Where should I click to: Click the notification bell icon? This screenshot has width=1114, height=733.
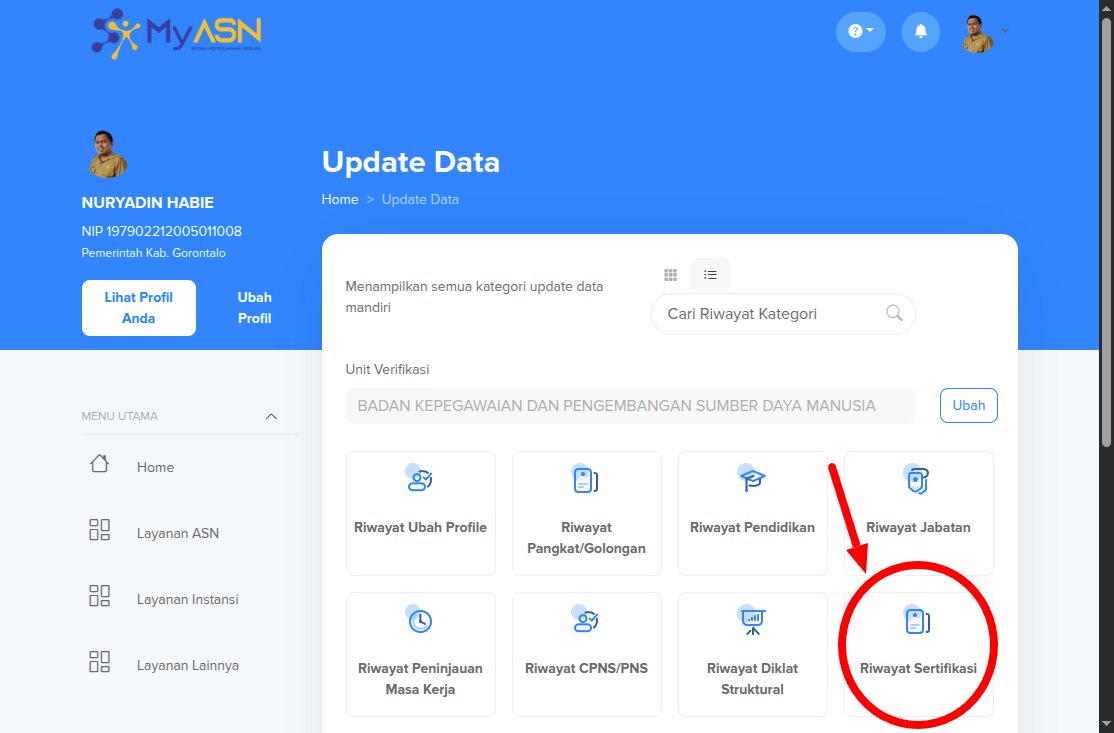pos(920,32)
